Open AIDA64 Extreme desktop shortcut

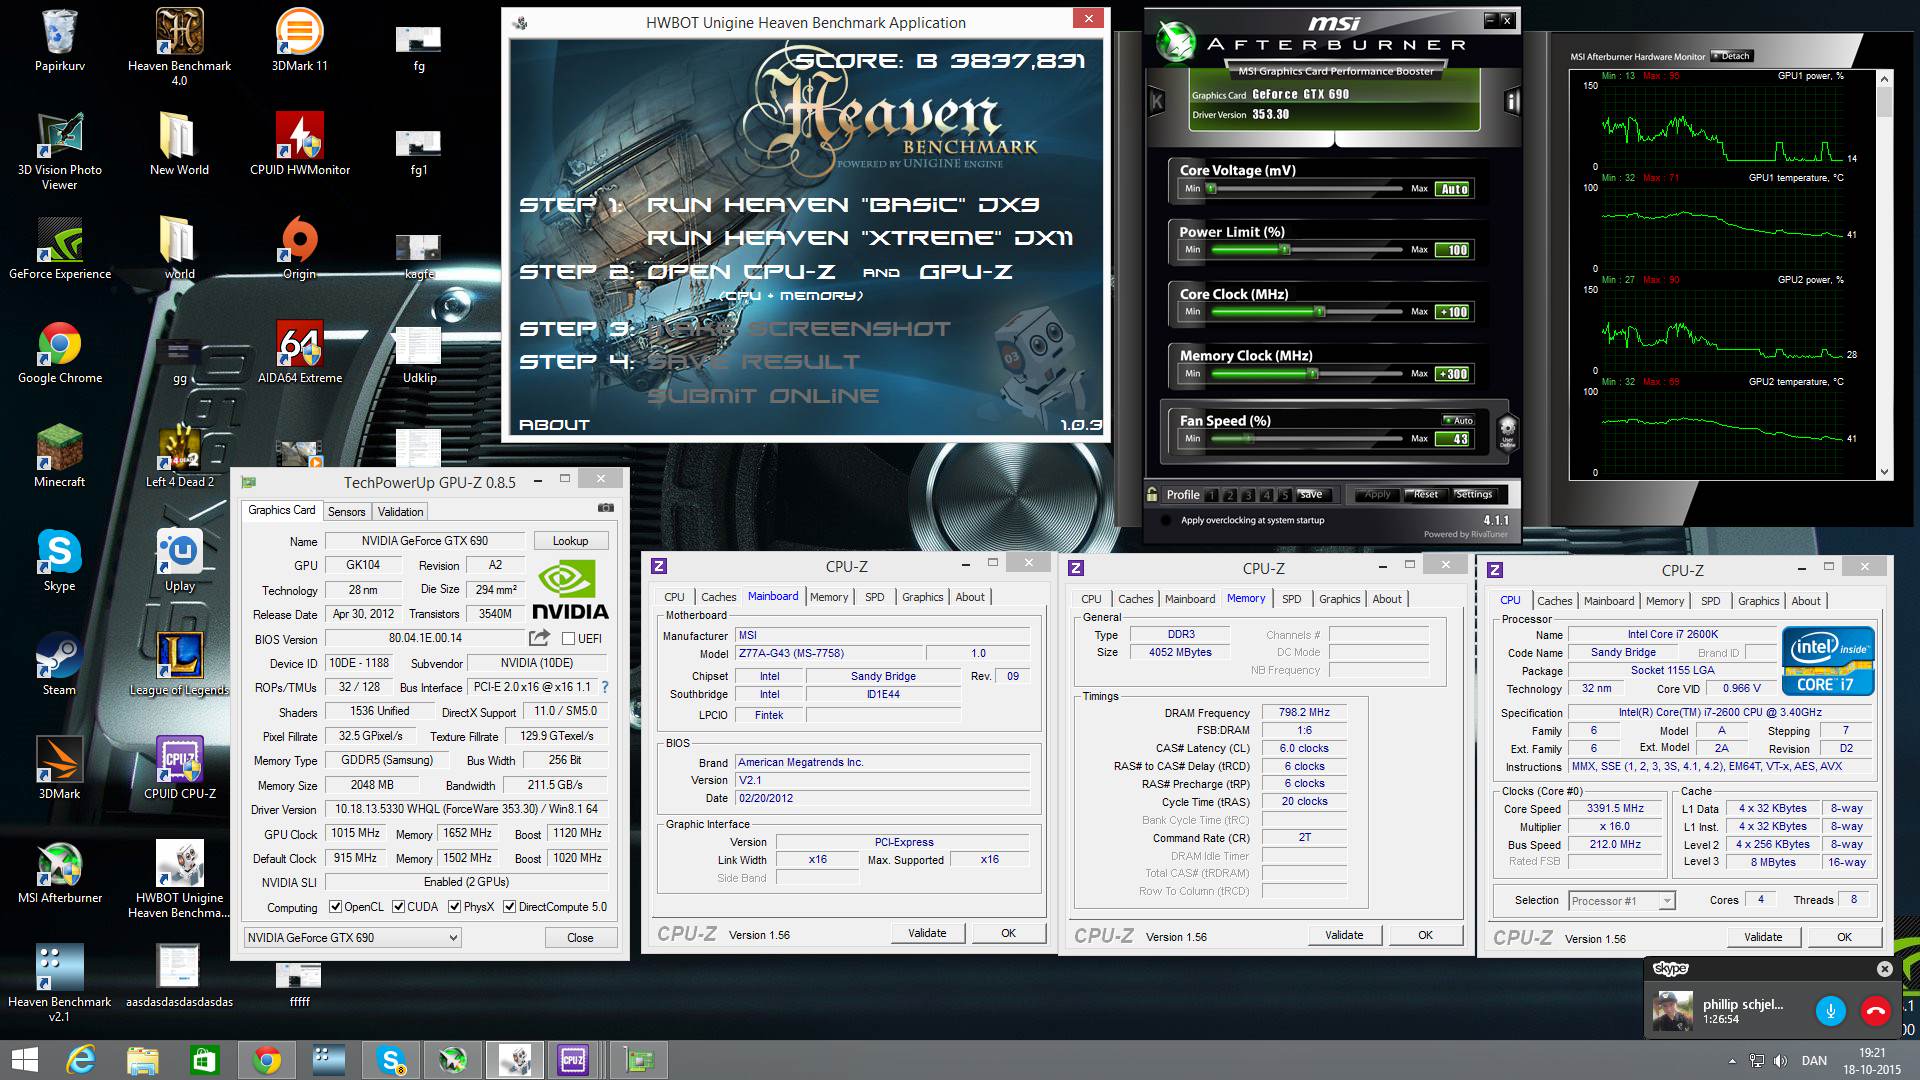299,352
